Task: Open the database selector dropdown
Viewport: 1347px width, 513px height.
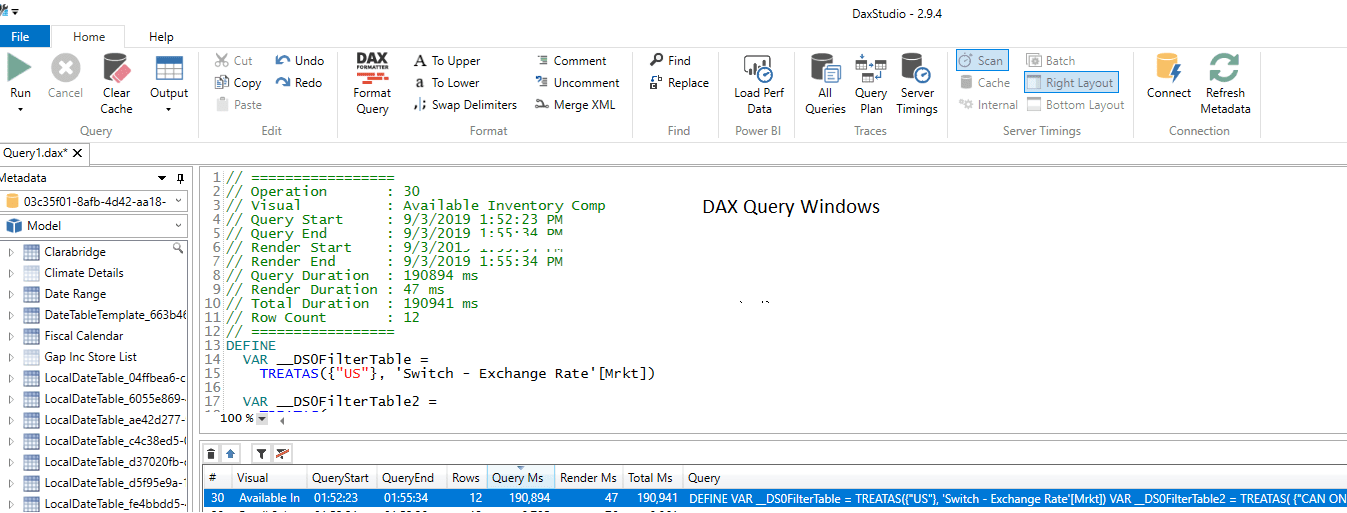Action: (x=177, y=201)
